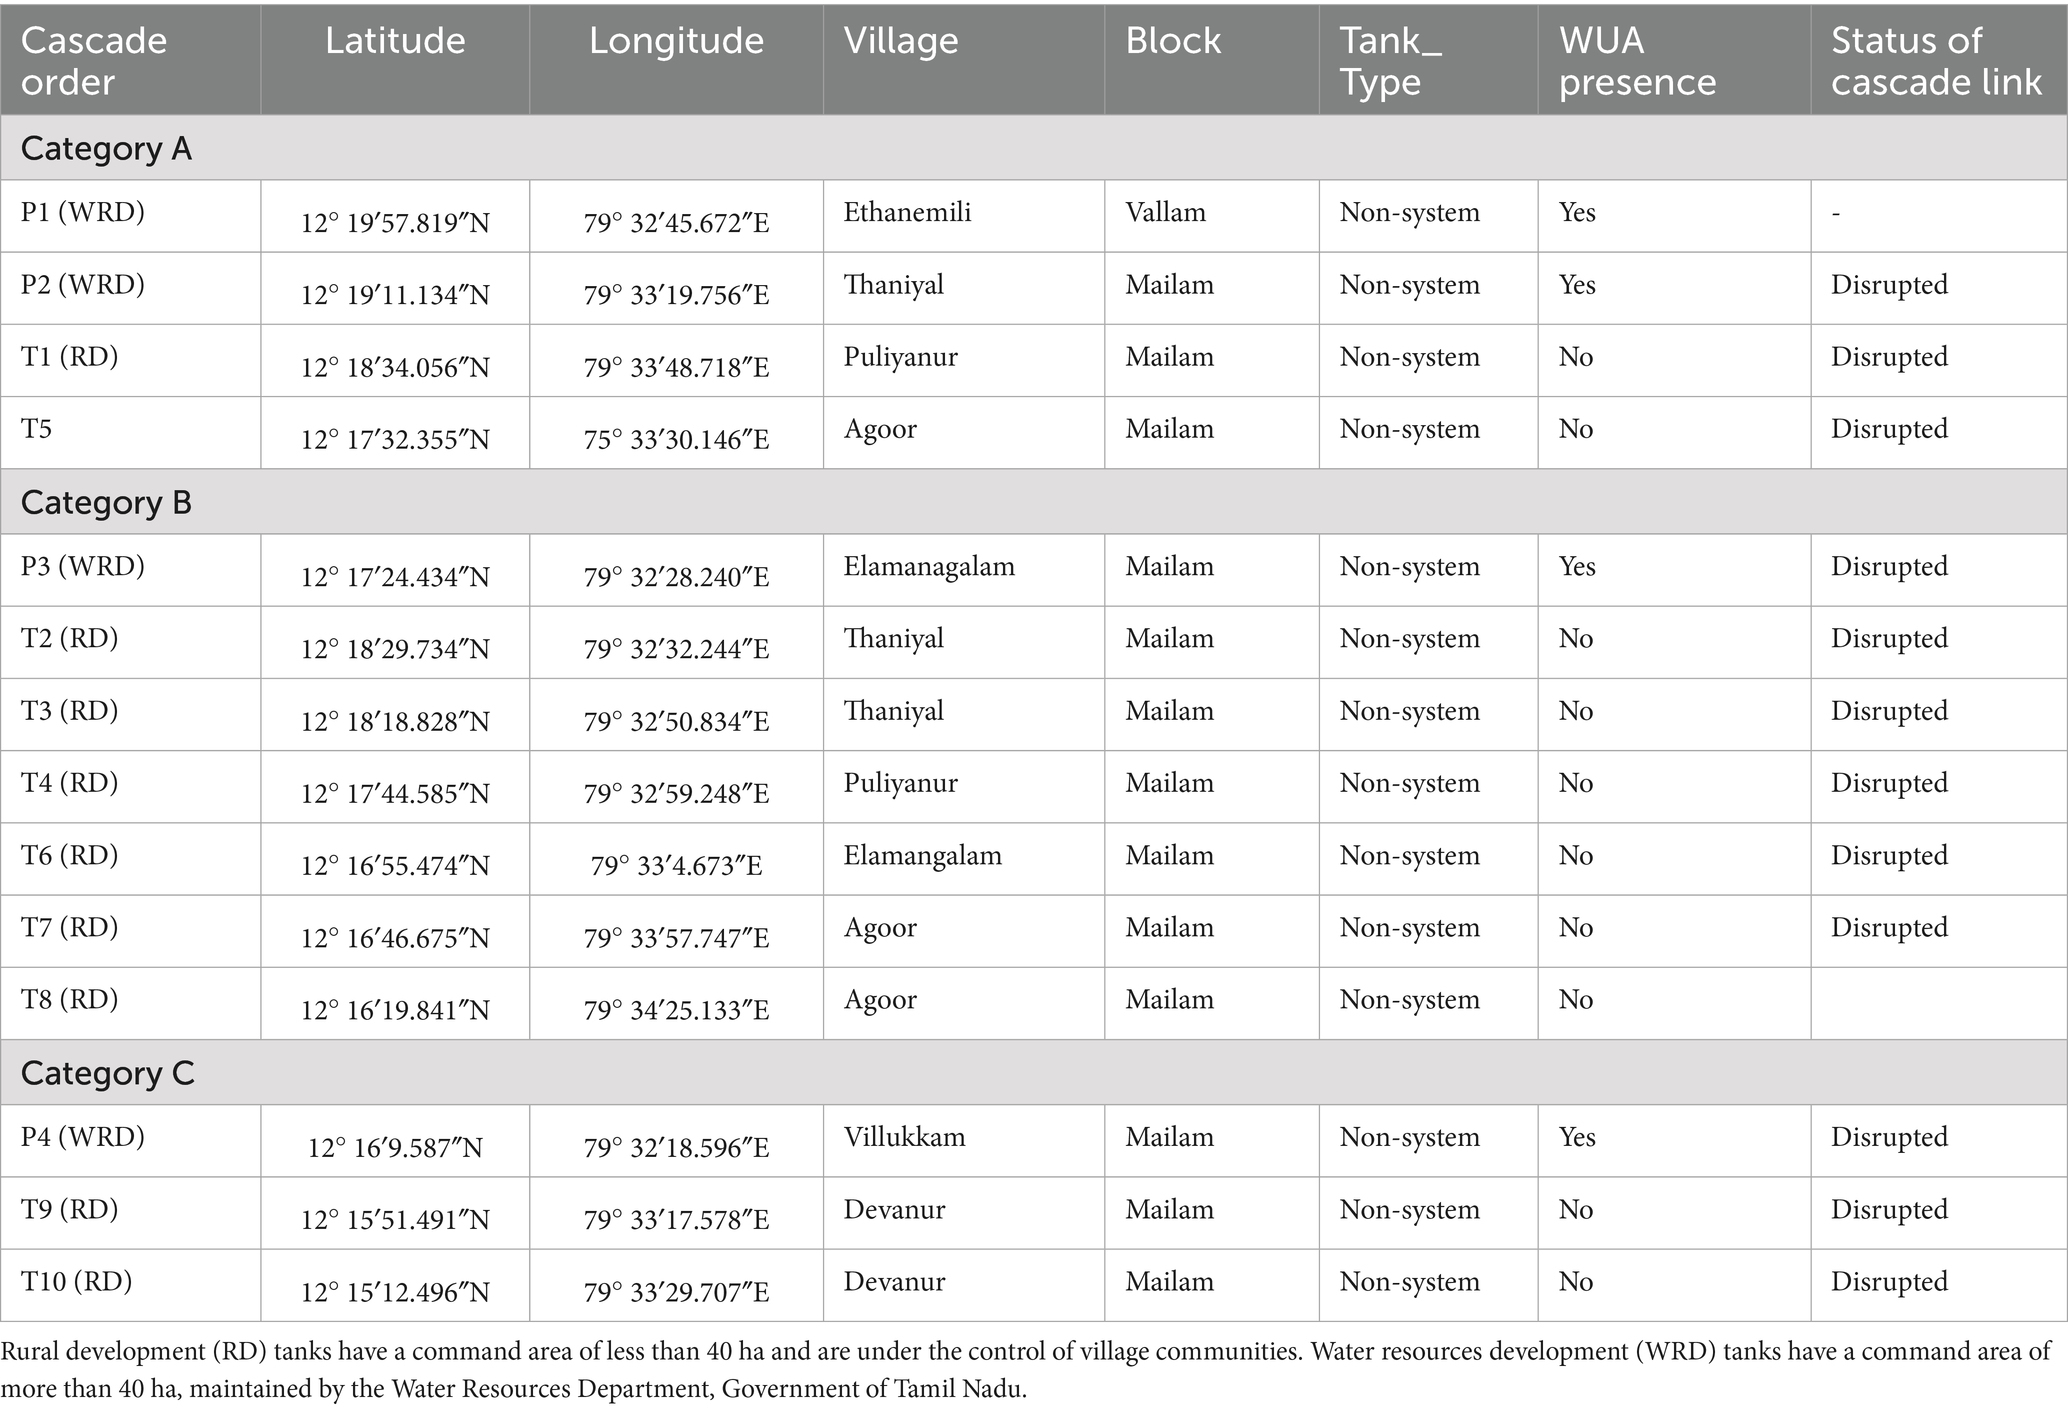Click the Longitude column header
The height and width of the screenshot is (1411, 2068).
coord(676,41)
